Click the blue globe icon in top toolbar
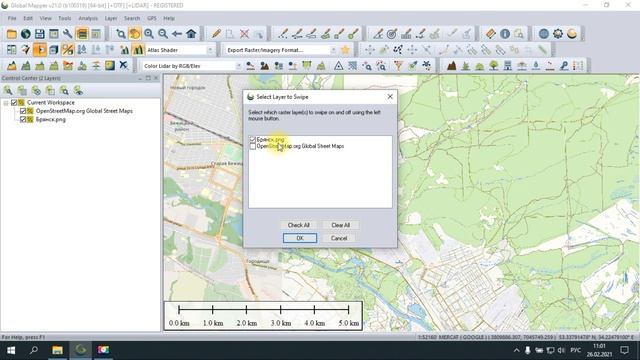Screen dimensions: 640x360 544,34
